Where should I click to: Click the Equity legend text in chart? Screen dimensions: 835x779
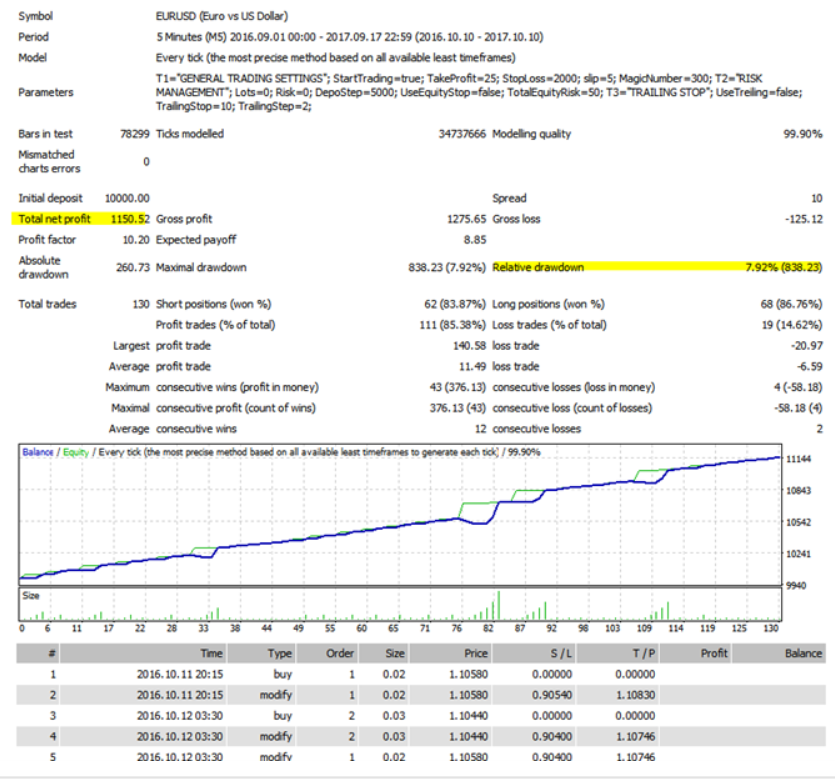76,452
